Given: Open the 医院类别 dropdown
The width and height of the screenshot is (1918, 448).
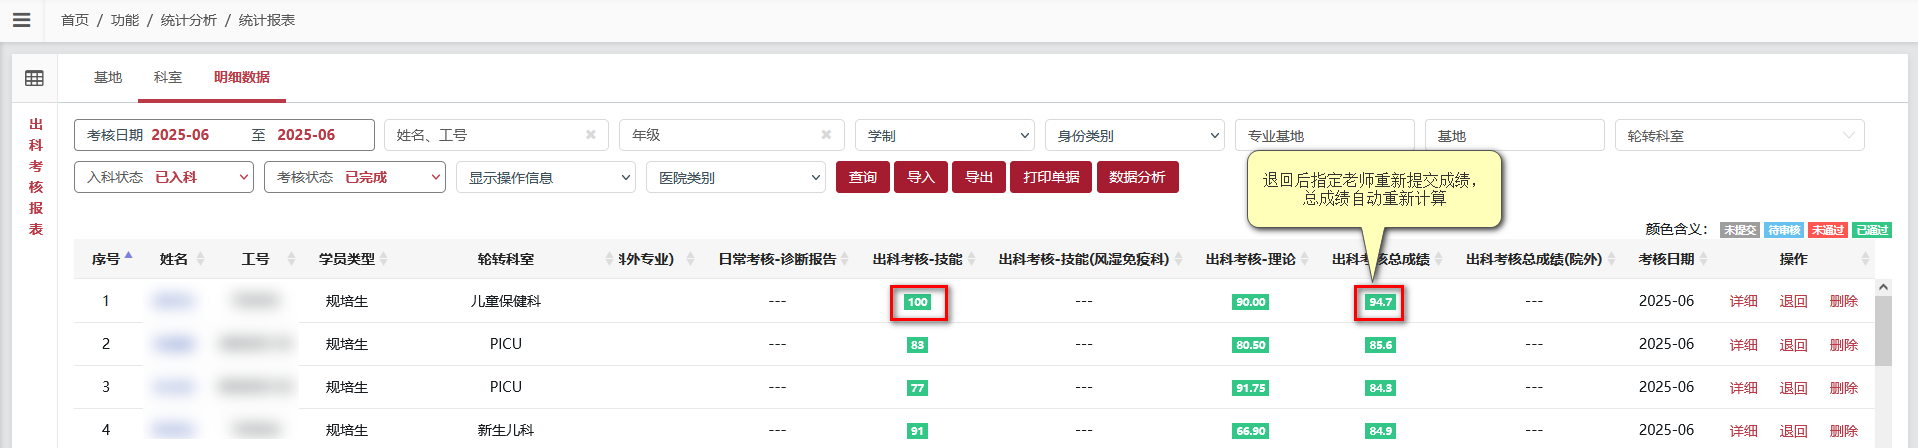Looking at the screenshot, I should [x=736, y=177].
